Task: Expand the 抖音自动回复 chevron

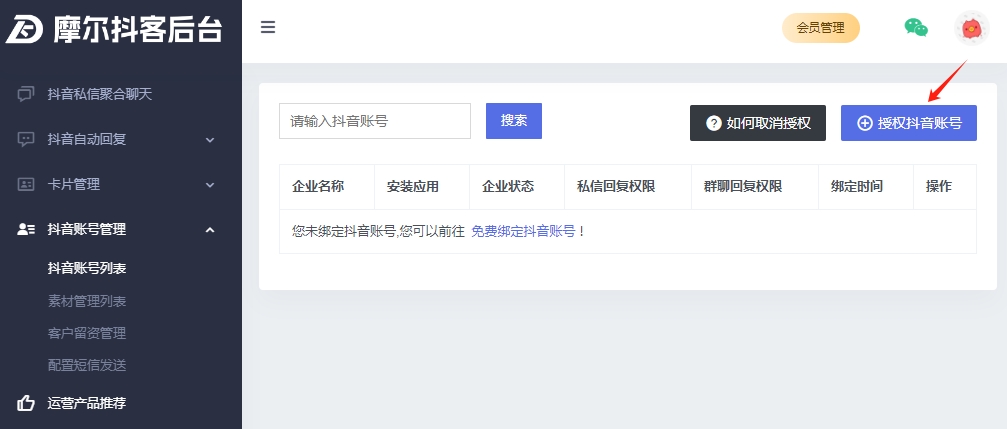Action: [210, 139]
